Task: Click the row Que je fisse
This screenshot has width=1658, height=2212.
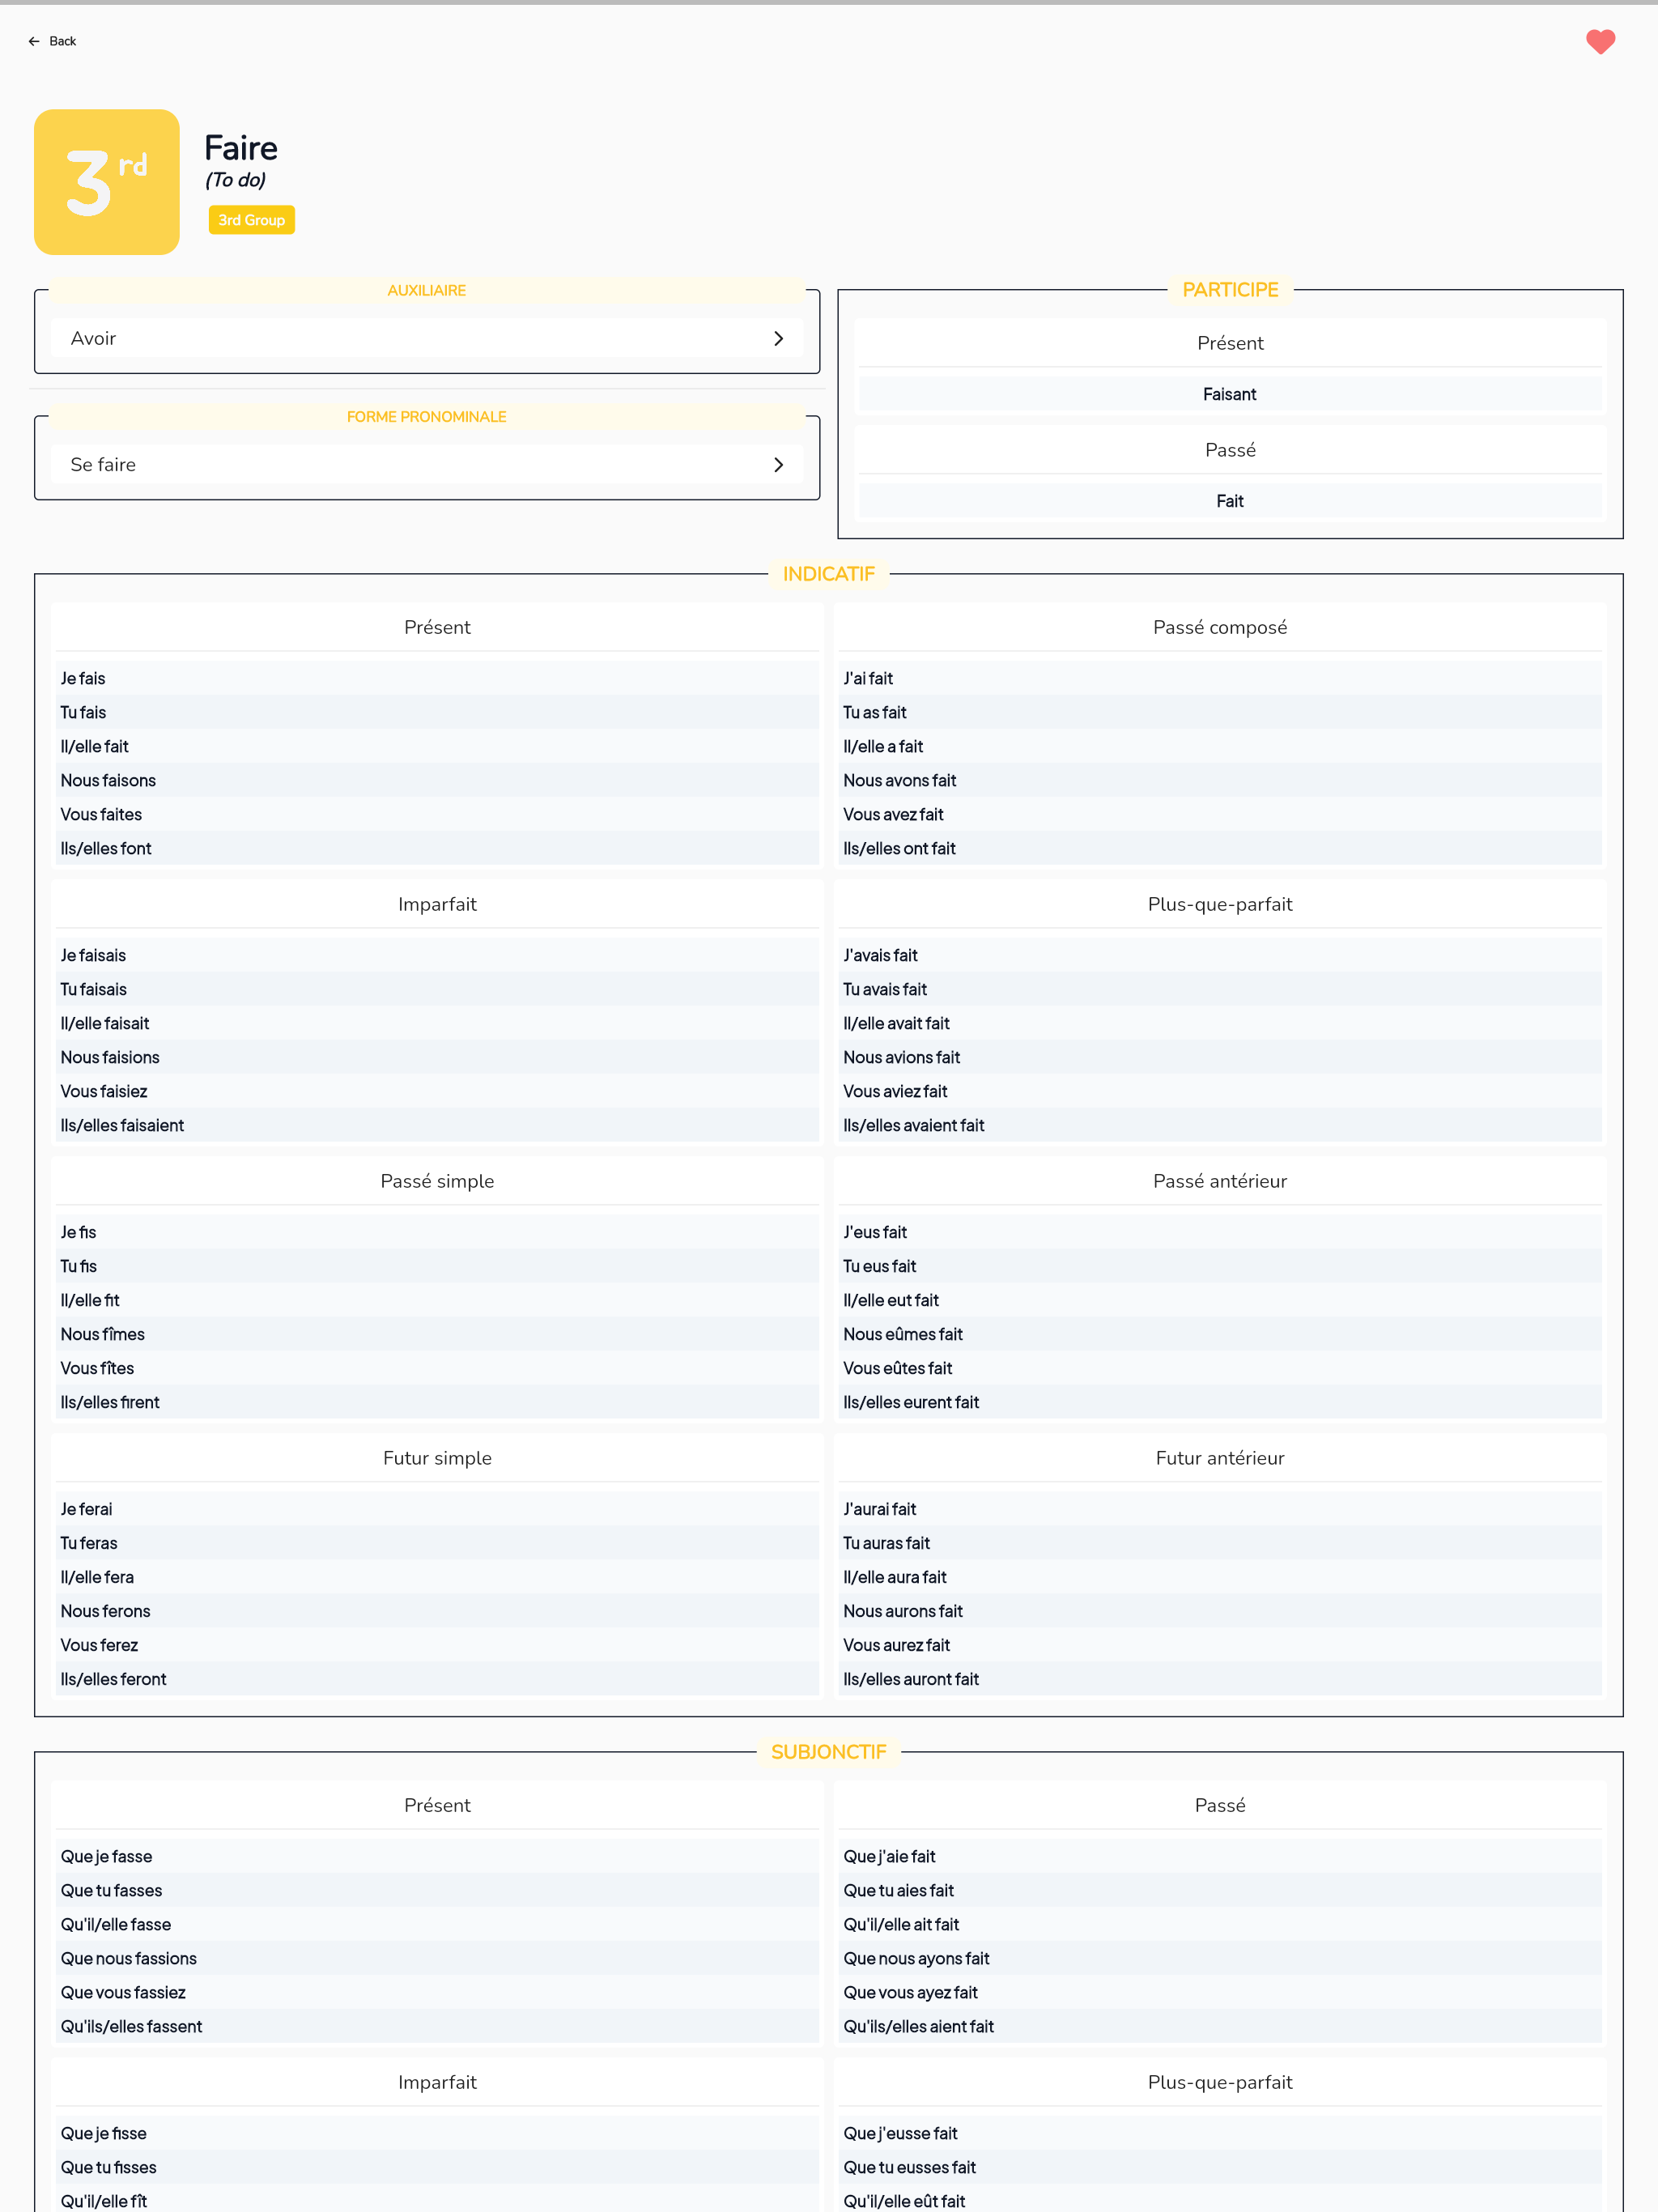Action: tap(437, 2133)
